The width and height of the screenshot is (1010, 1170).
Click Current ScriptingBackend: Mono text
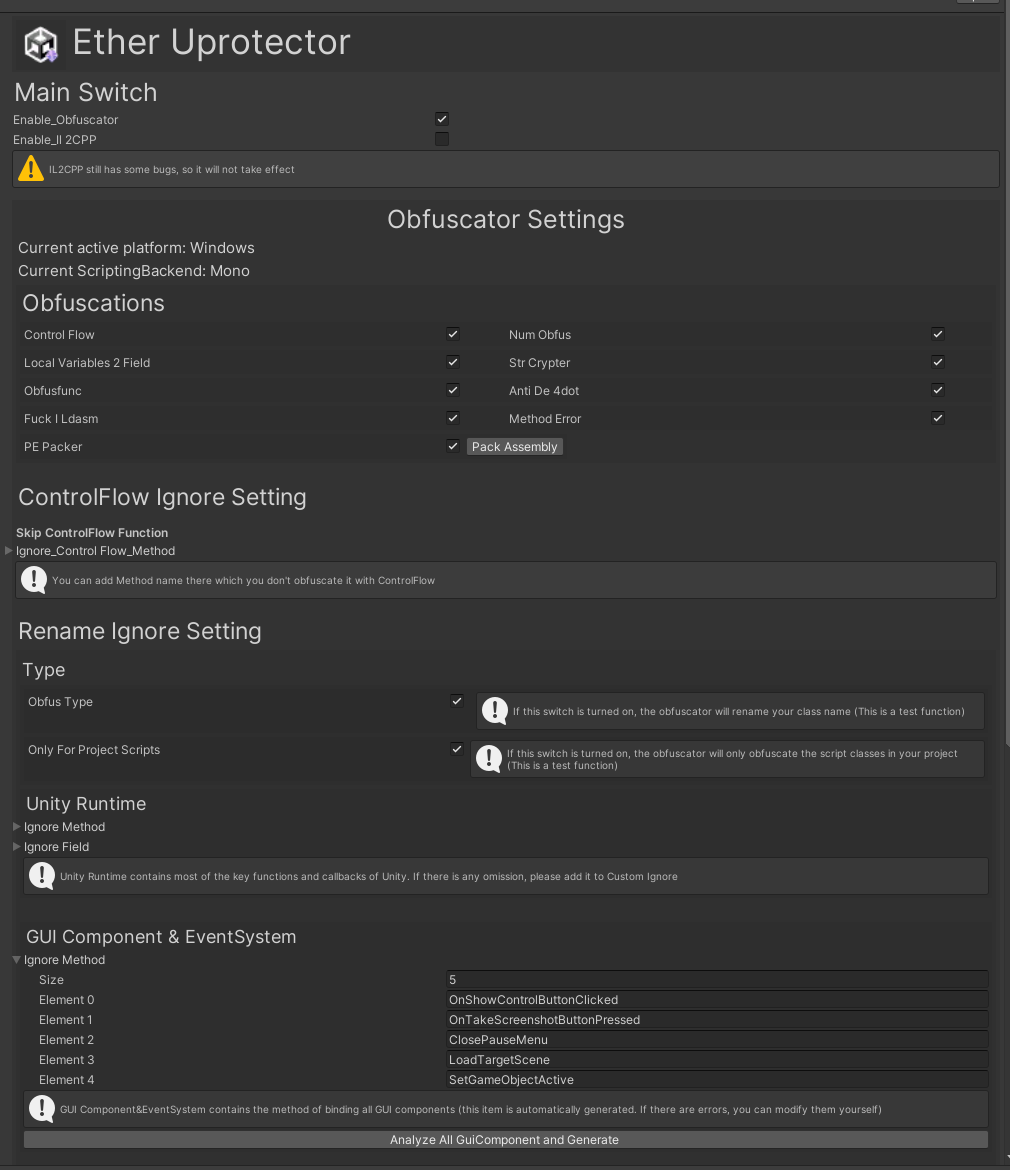[134, 271]
